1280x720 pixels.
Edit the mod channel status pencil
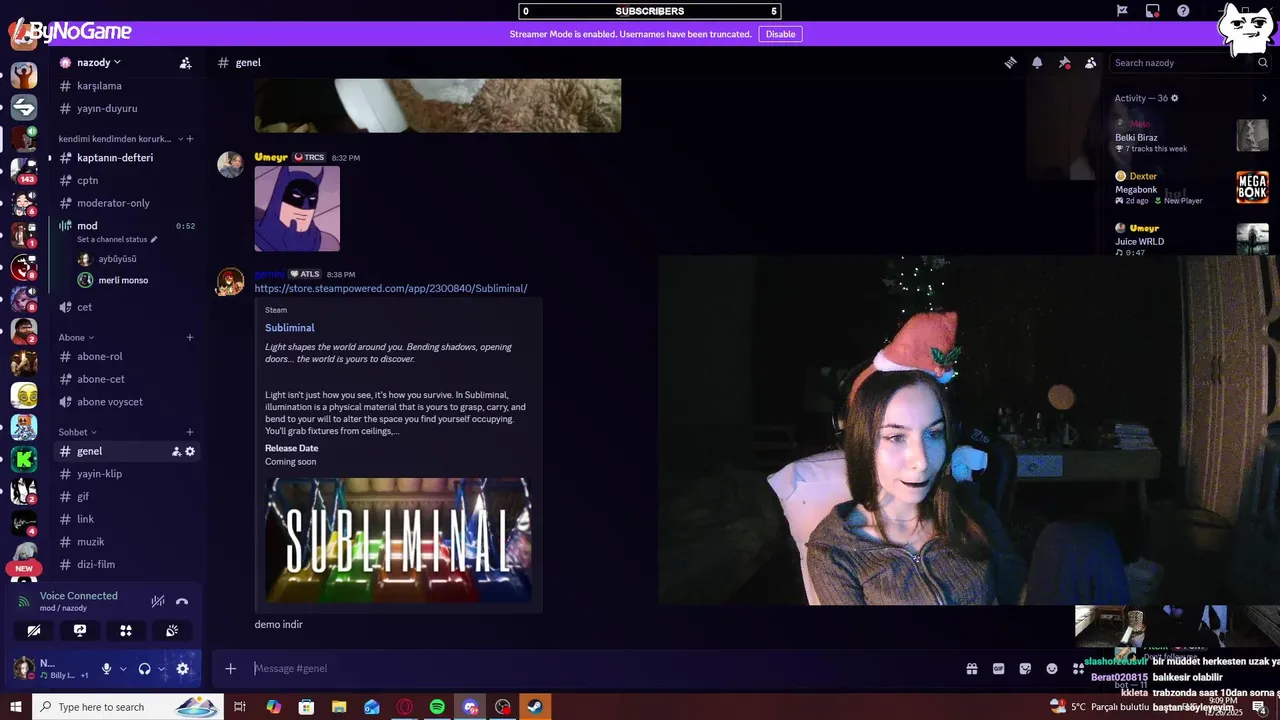pos(154,240)
